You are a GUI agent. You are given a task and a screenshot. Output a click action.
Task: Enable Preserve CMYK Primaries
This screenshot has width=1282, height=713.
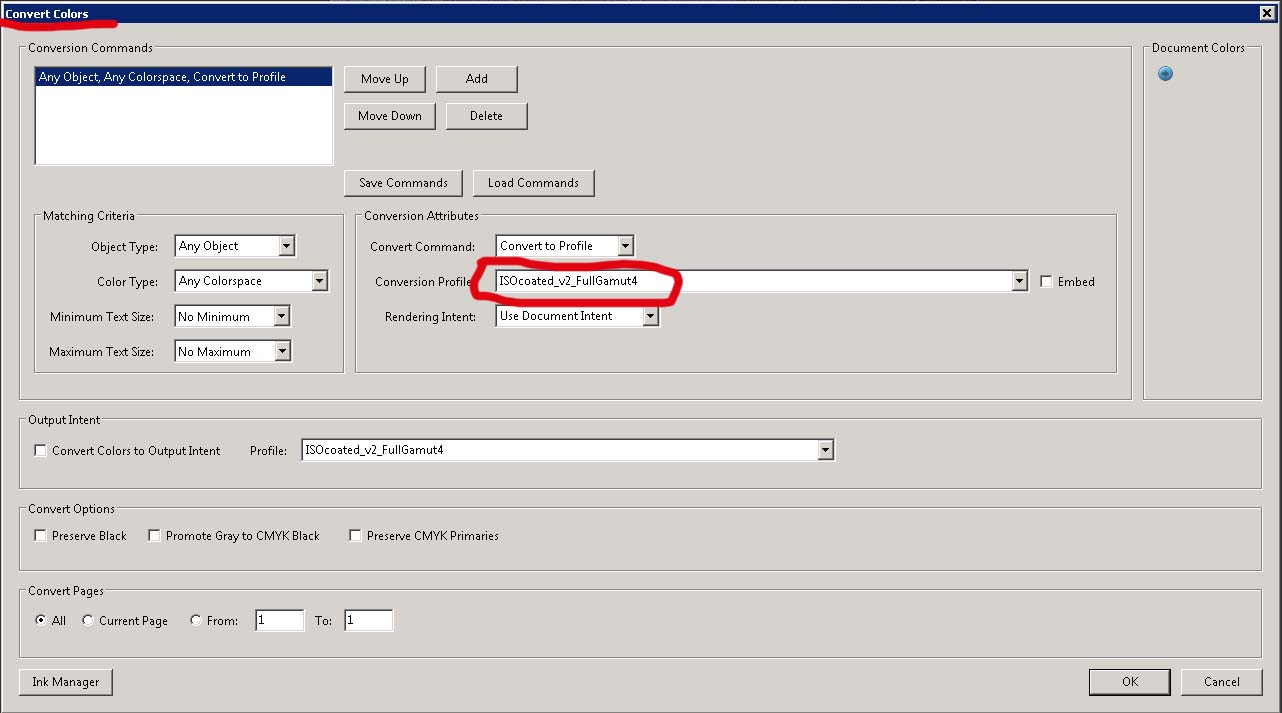(x=355, y=536)
